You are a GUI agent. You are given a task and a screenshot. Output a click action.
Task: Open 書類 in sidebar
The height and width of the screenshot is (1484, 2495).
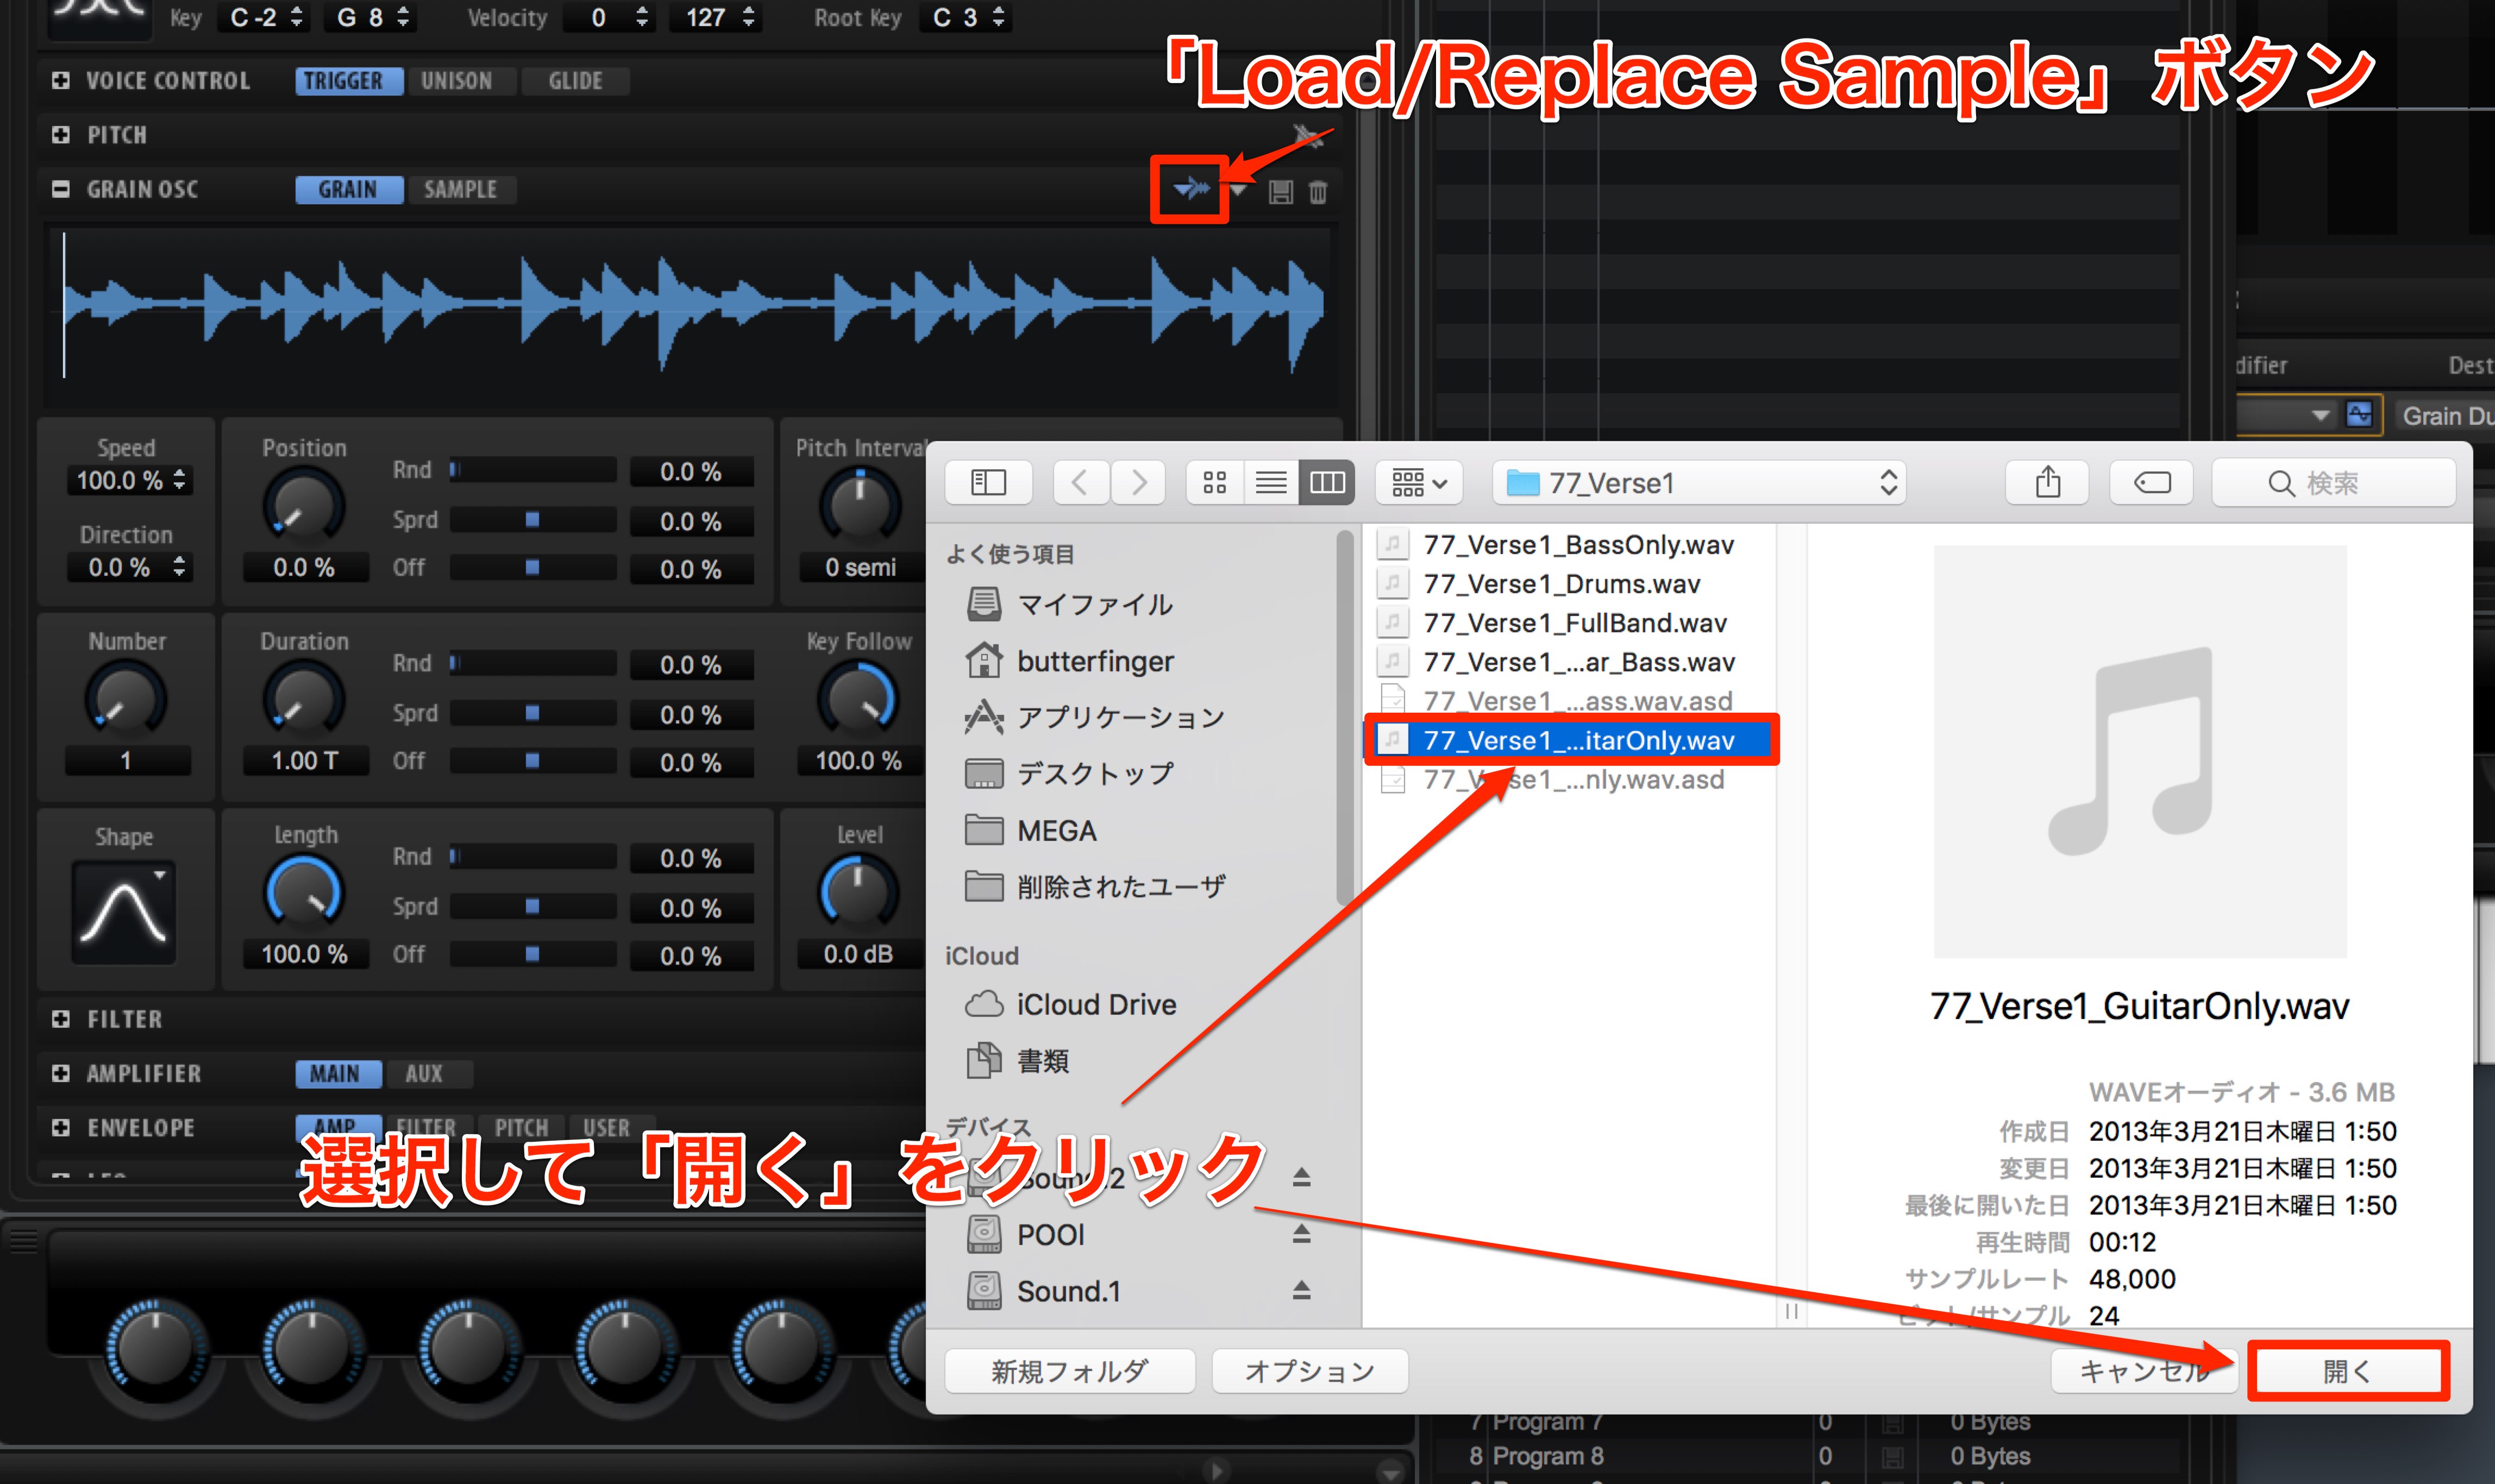pyautogui.click(x=1017, y=1060)
